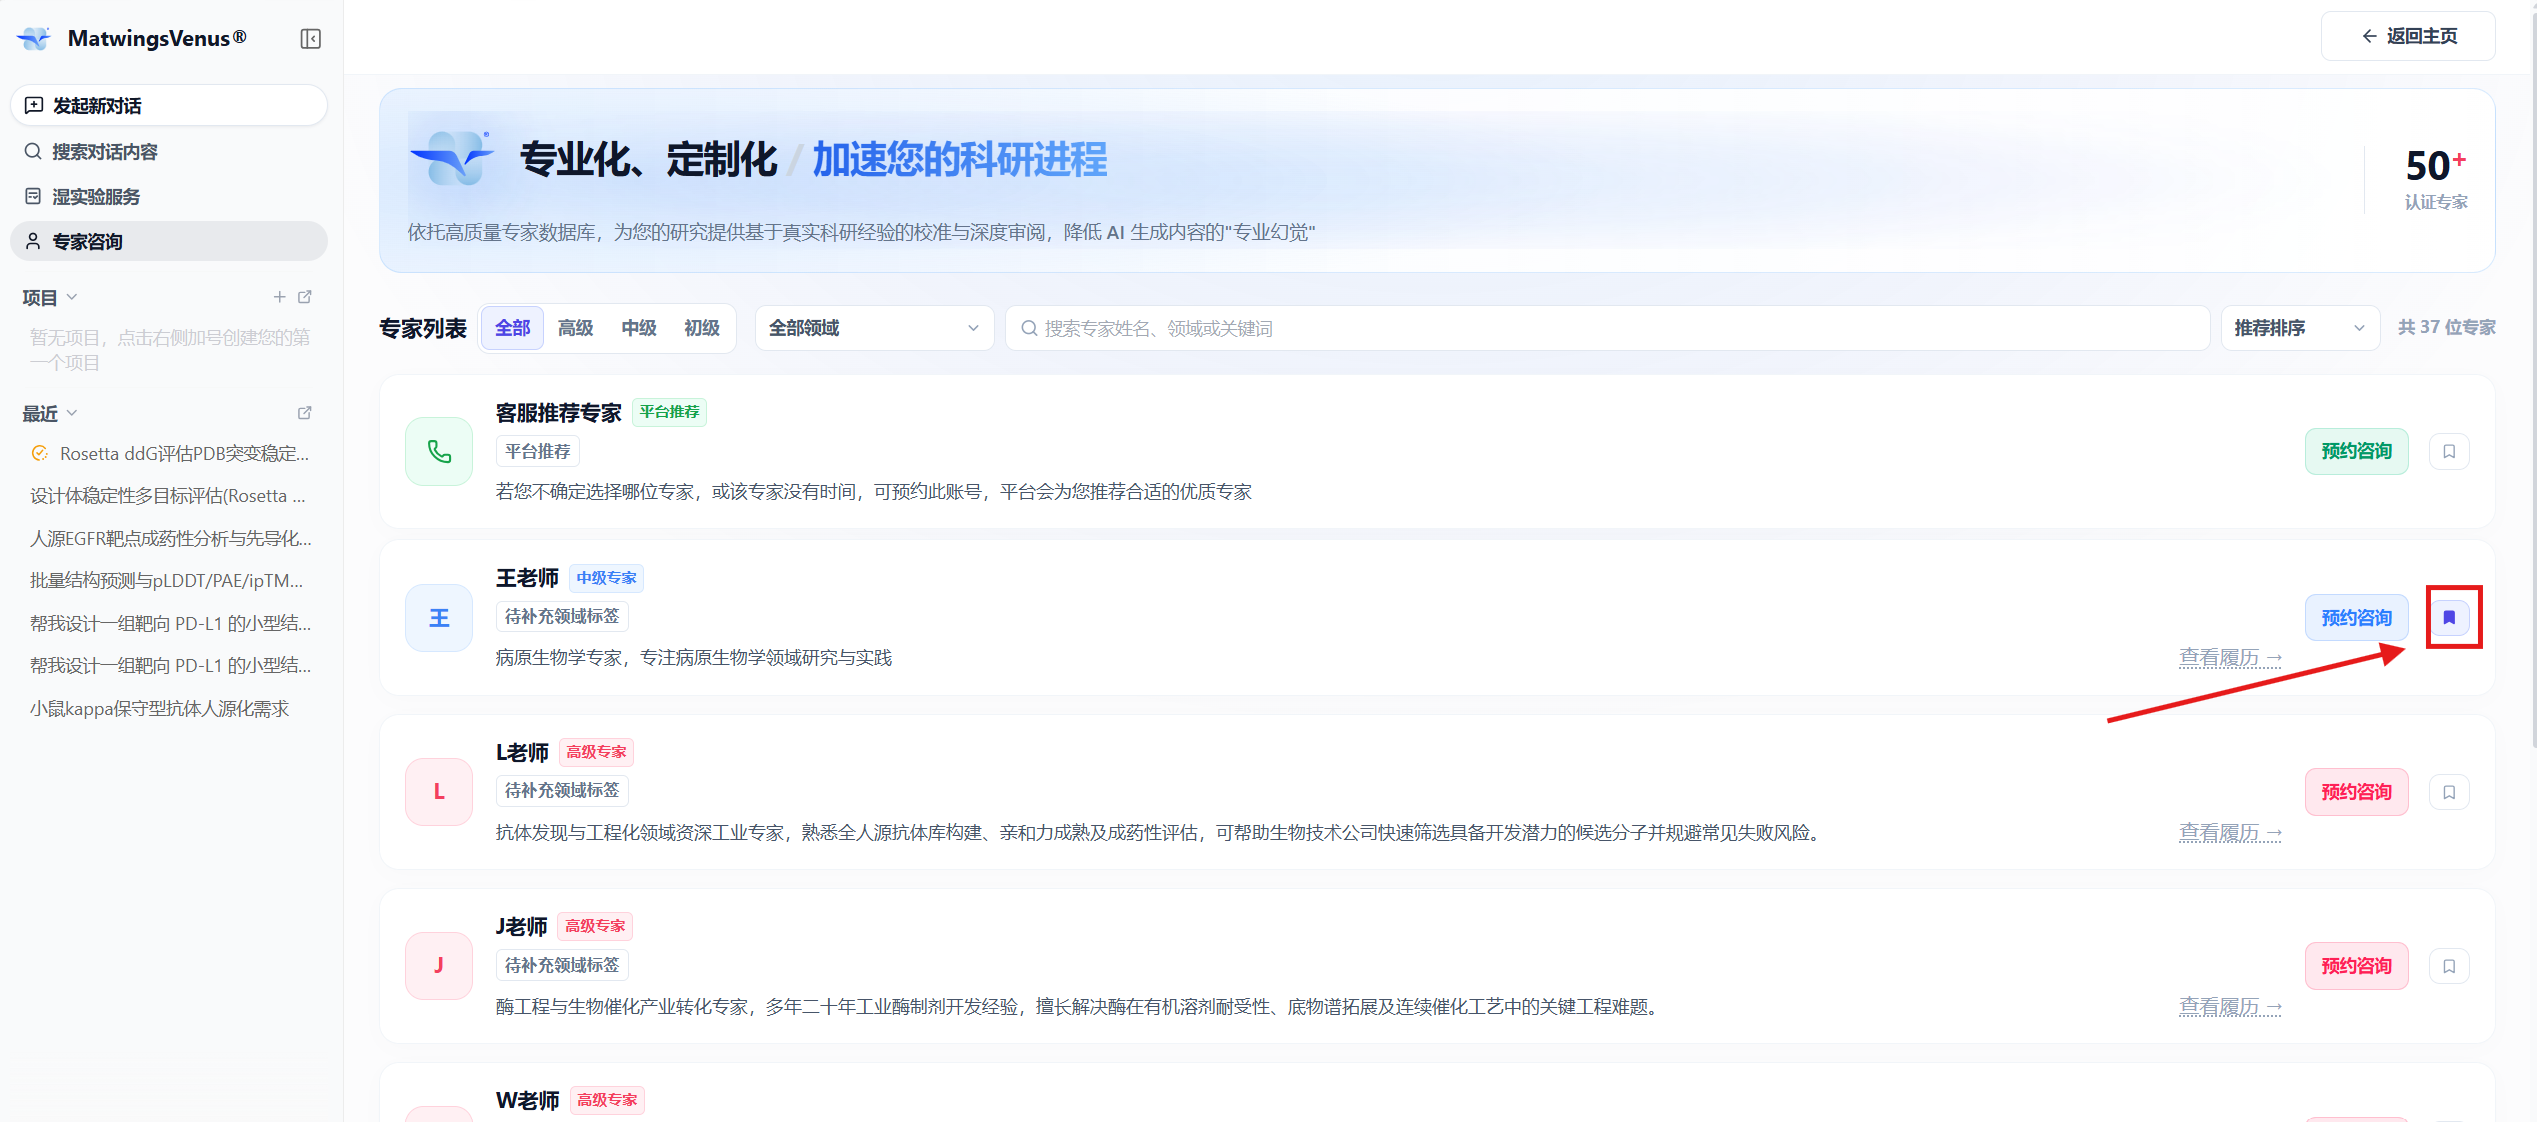Collapse the 最近 section chevron
The height and width of the screenshot is (1122, 2537).
(x=72, y=413)
